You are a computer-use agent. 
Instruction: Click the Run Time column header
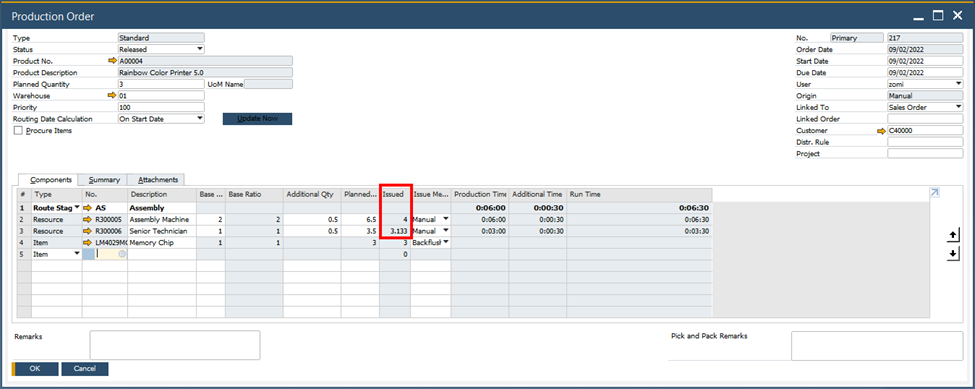639,194
